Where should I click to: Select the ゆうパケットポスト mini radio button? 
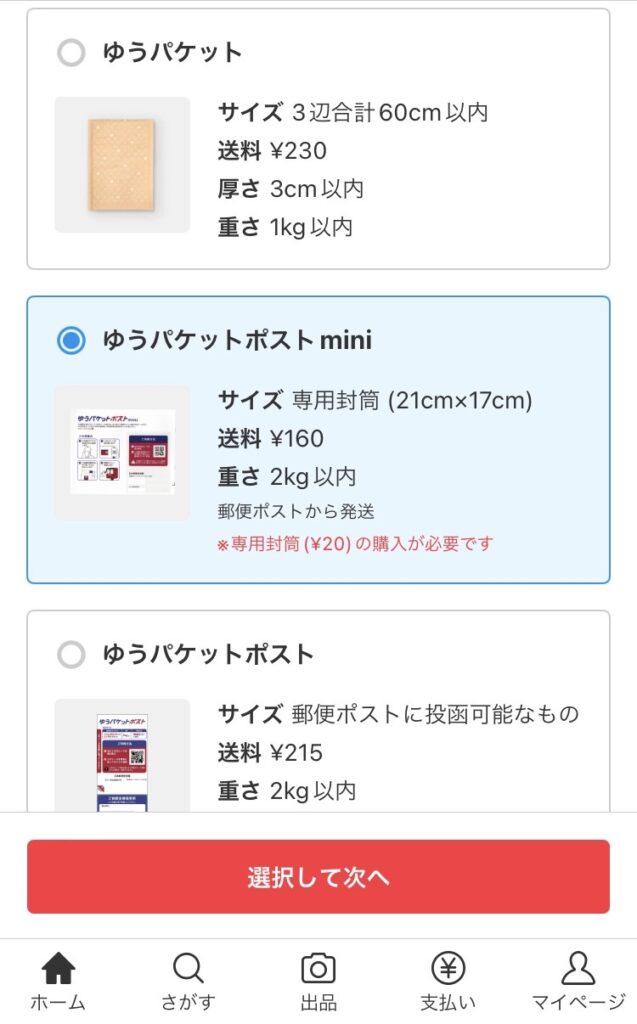tap(70, 340)
